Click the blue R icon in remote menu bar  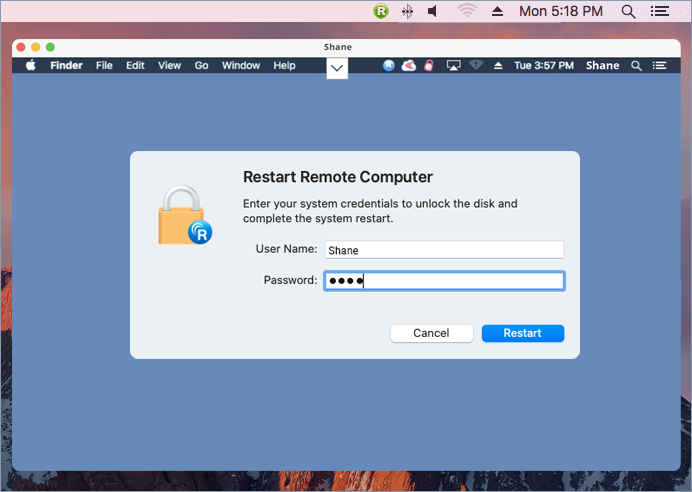click(388, 65)
